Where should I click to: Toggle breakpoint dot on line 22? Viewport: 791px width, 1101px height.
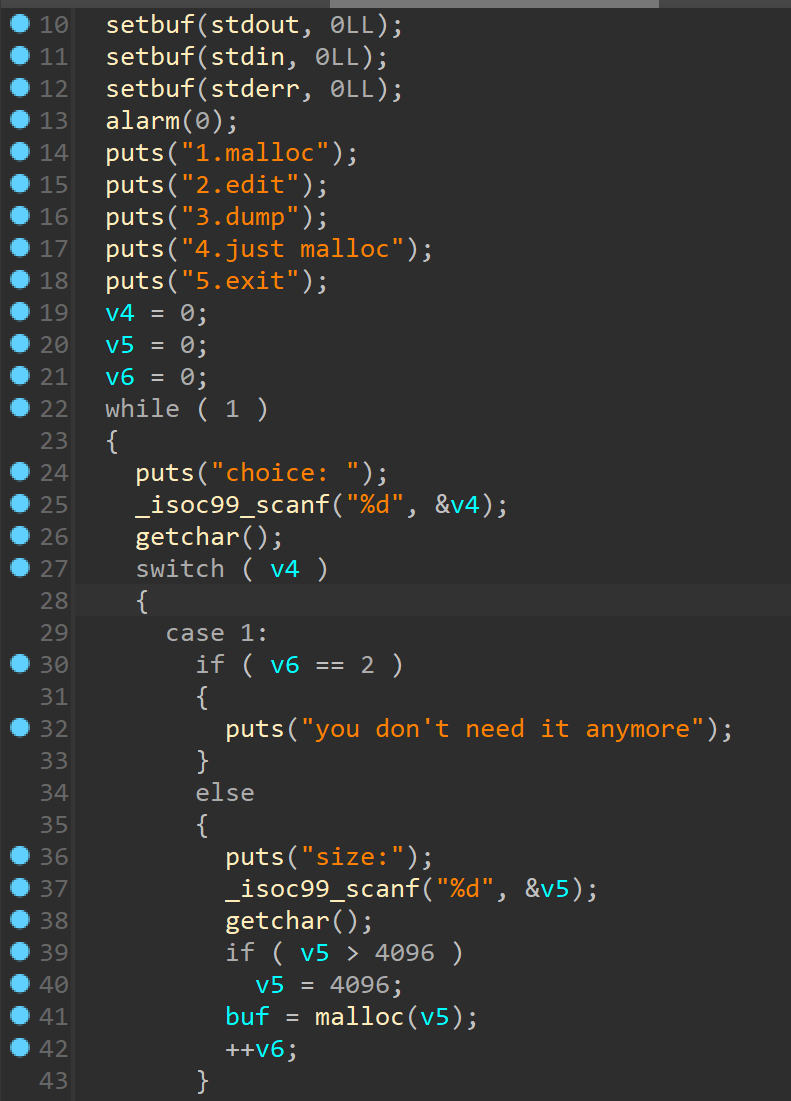(20, 408)
